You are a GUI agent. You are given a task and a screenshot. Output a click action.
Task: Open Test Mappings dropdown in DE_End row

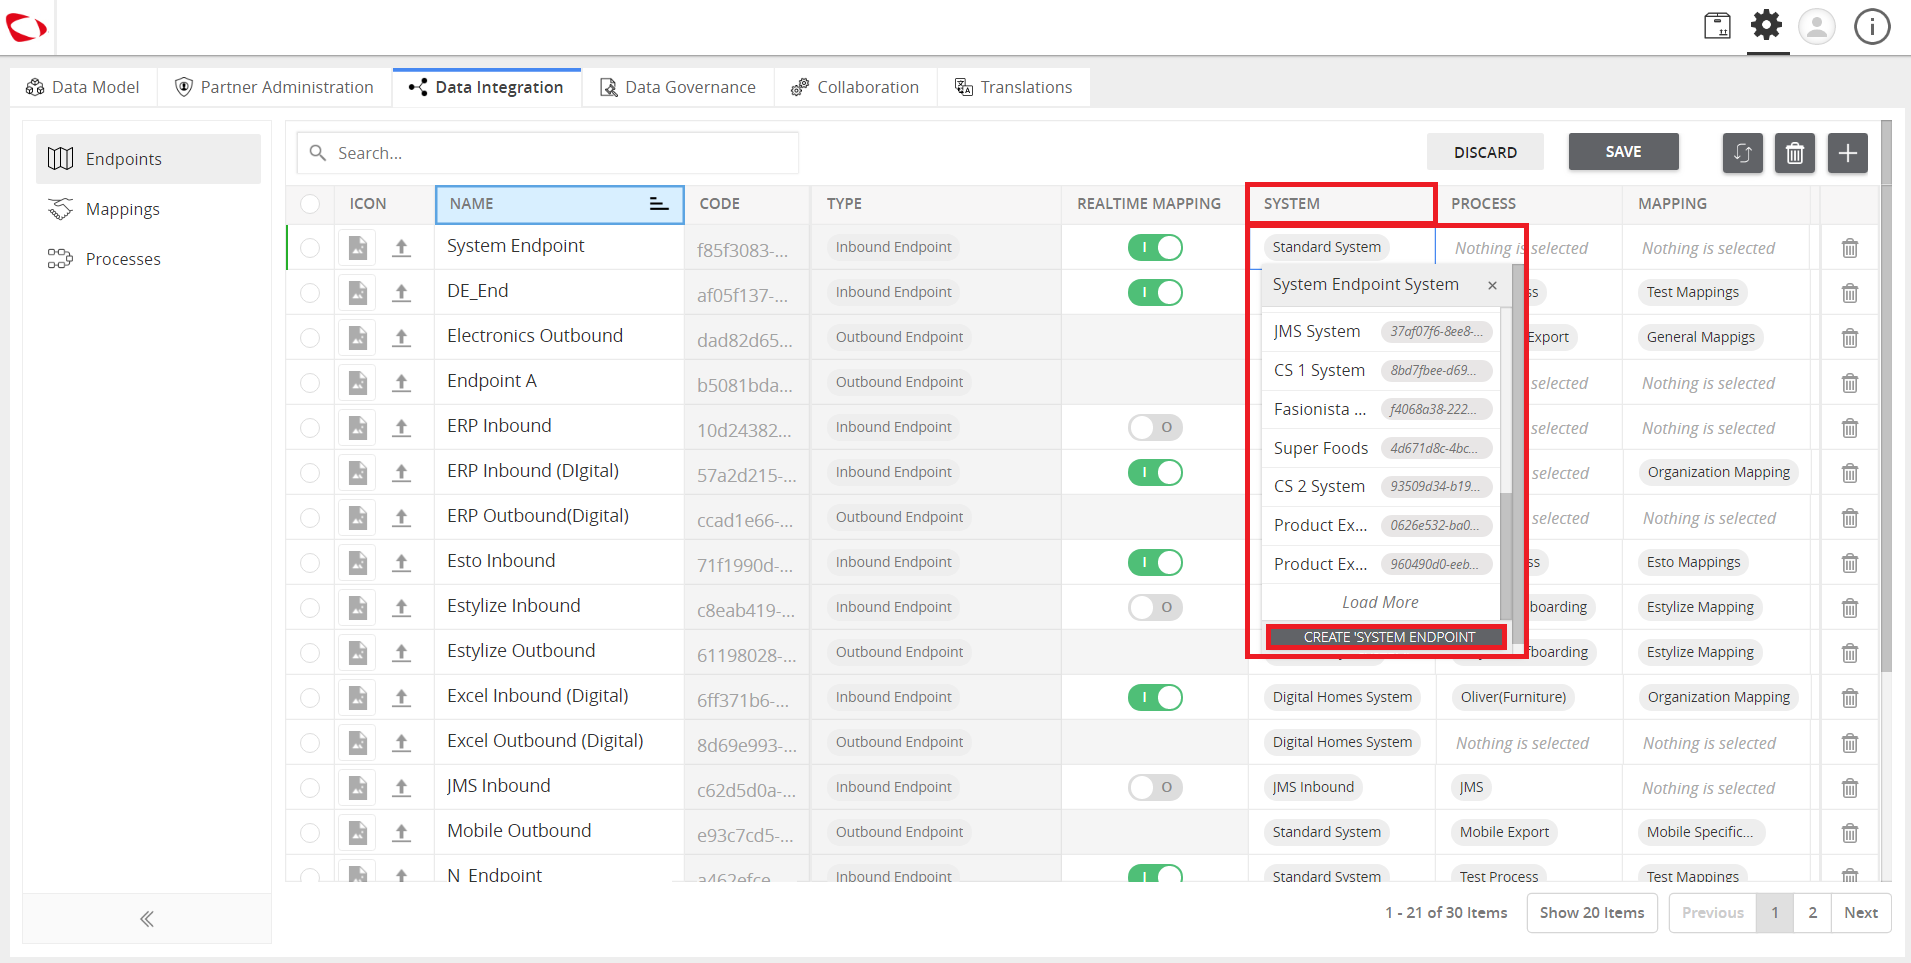pyautogui.click(x=1693, y=292)
